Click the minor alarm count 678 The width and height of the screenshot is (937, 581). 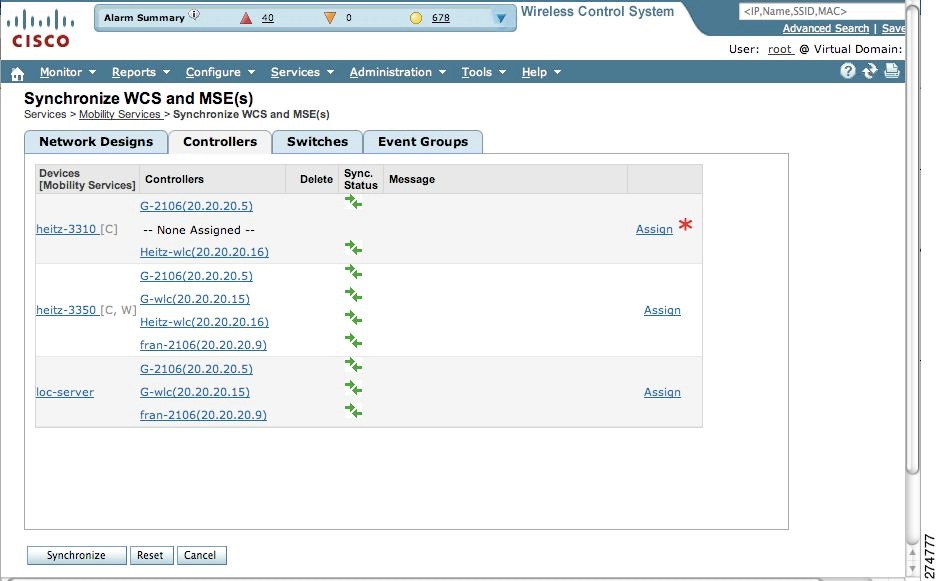click(441, 18)
